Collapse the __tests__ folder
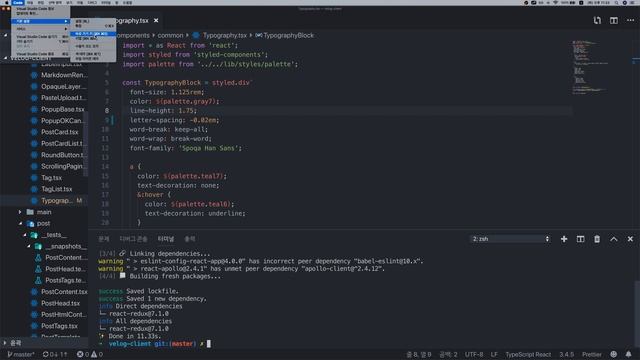Screen dimensions: 640x360 53,235
